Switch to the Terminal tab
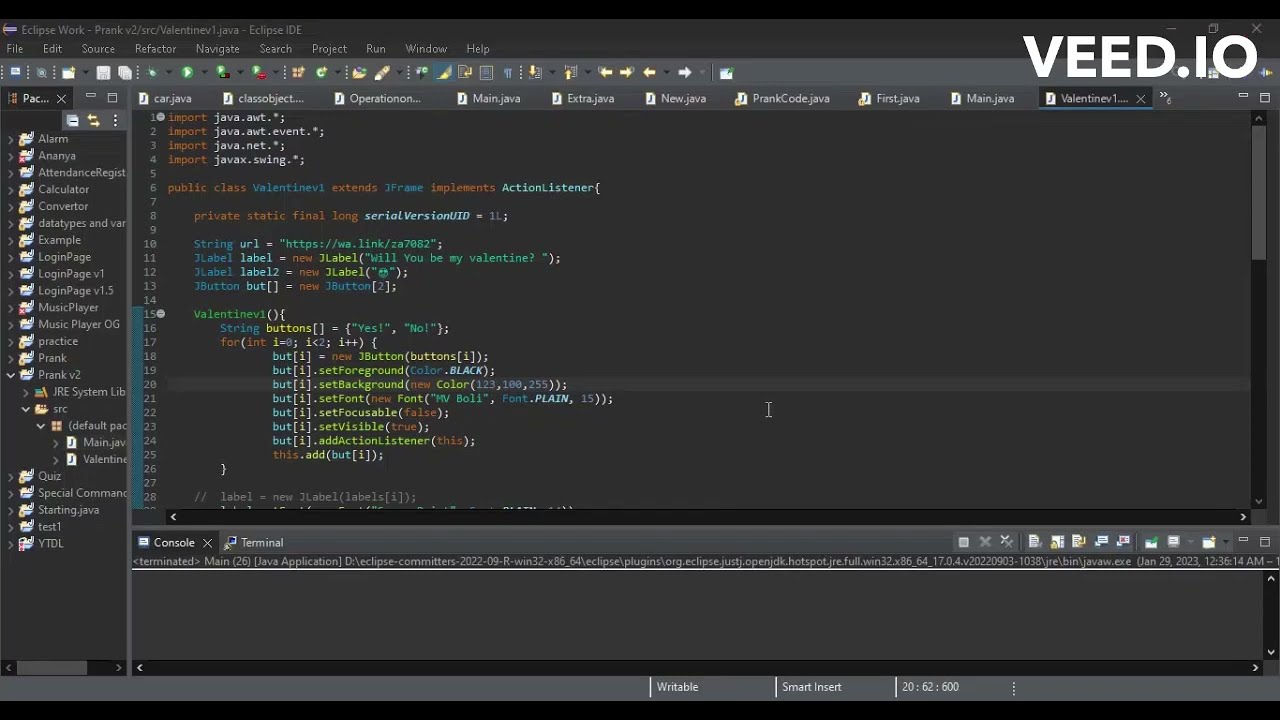 point(254,542)
